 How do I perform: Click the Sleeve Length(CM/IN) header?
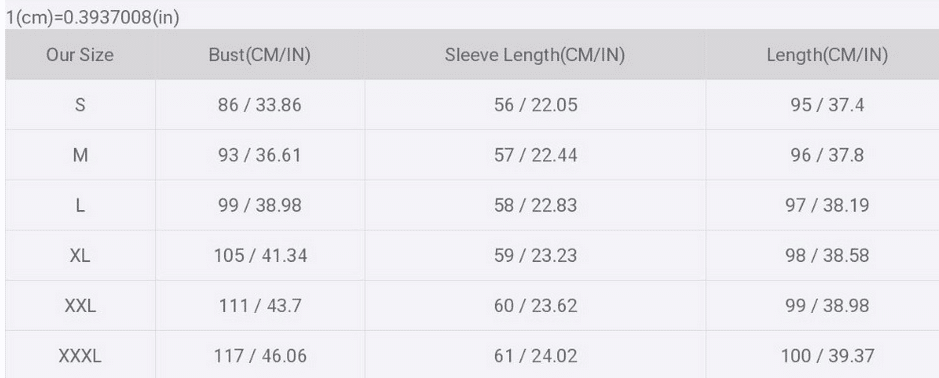point(535,55)
